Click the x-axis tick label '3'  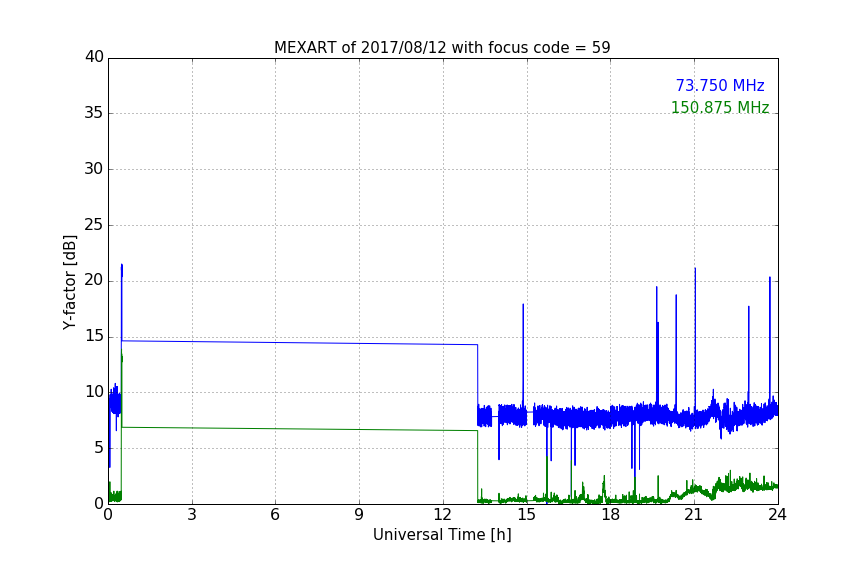click(192, 515)
